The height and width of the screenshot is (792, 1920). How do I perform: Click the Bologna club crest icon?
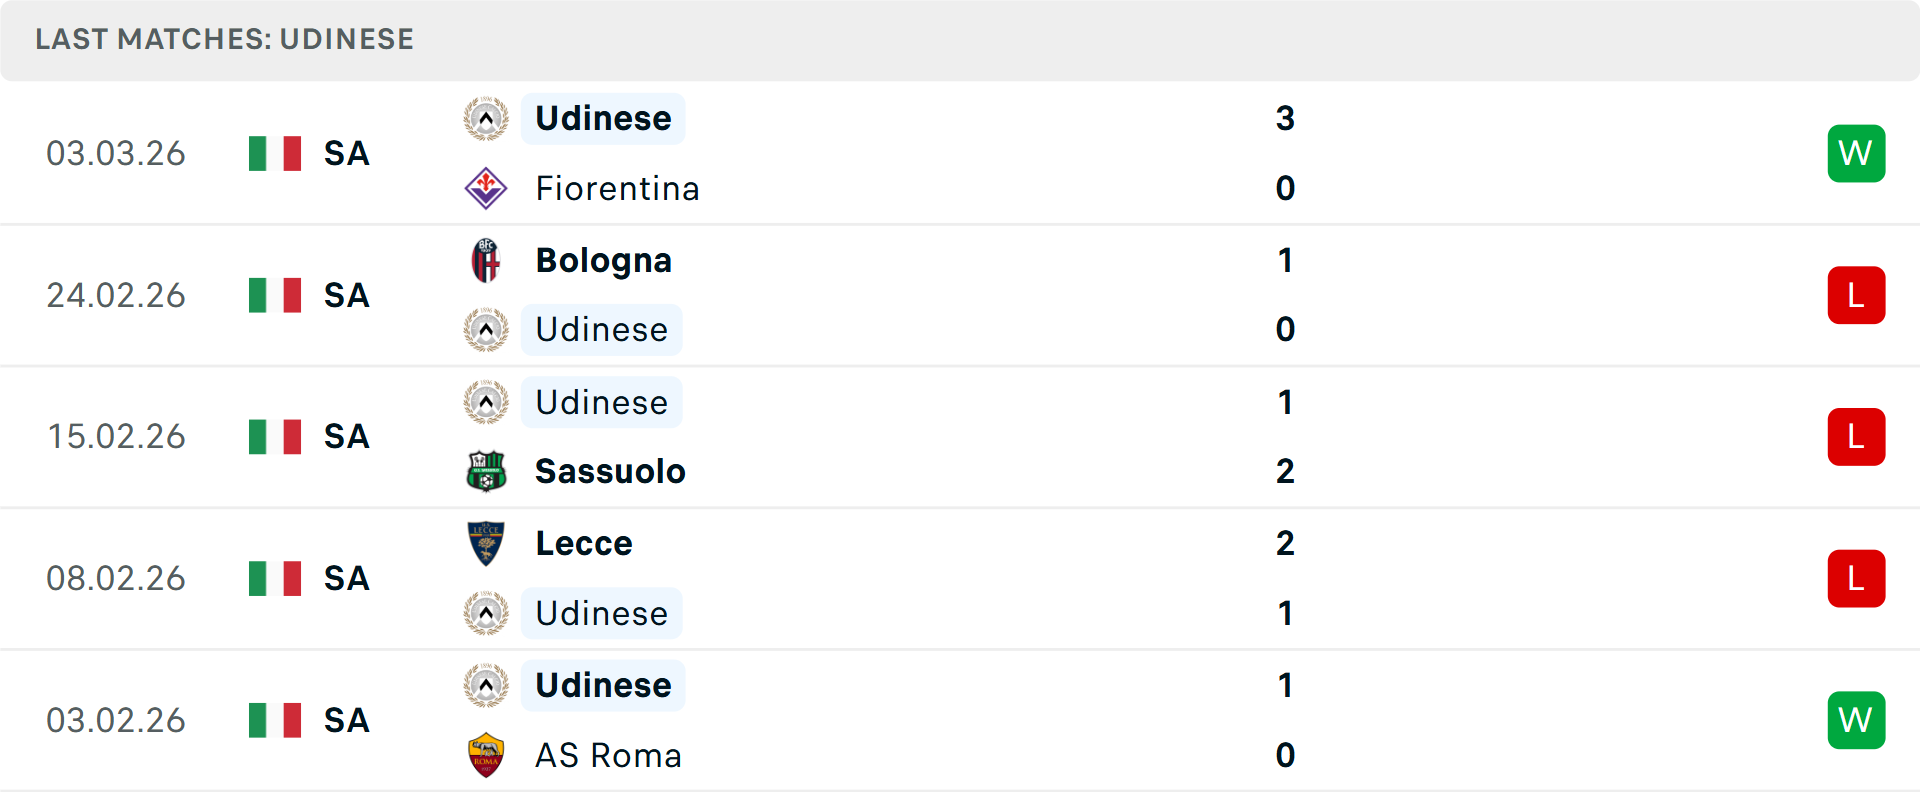486,260
